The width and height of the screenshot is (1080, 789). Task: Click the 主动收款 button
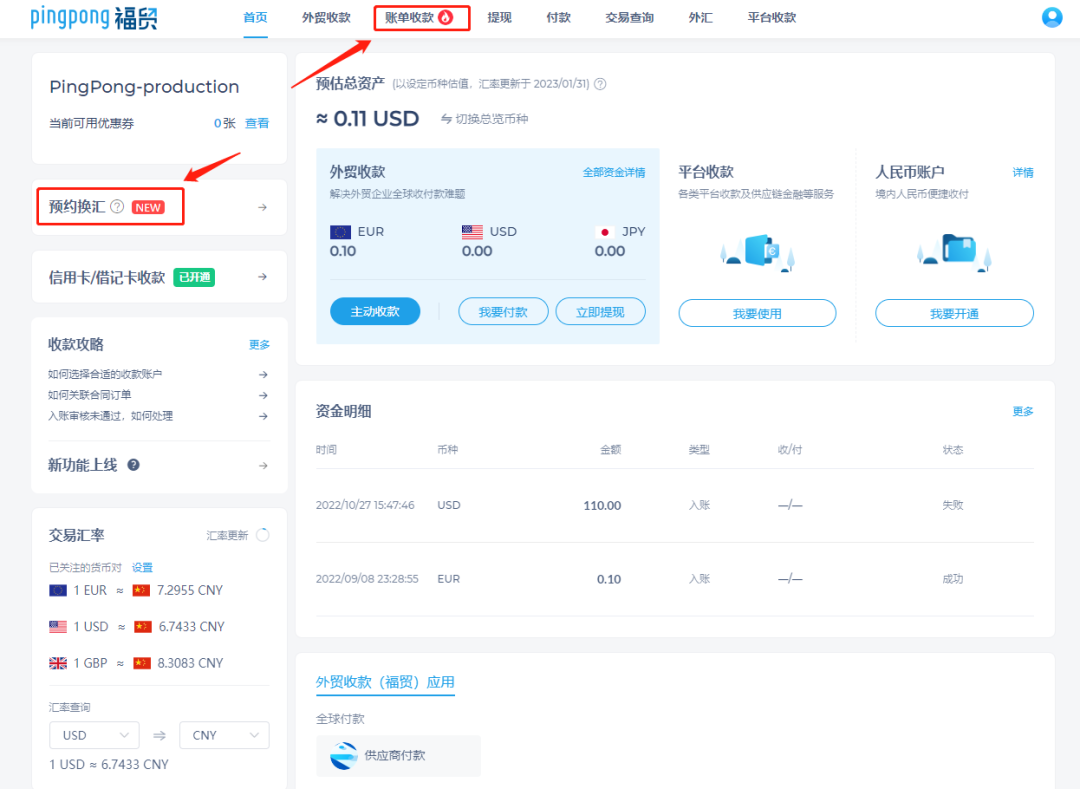click(375, 311)
